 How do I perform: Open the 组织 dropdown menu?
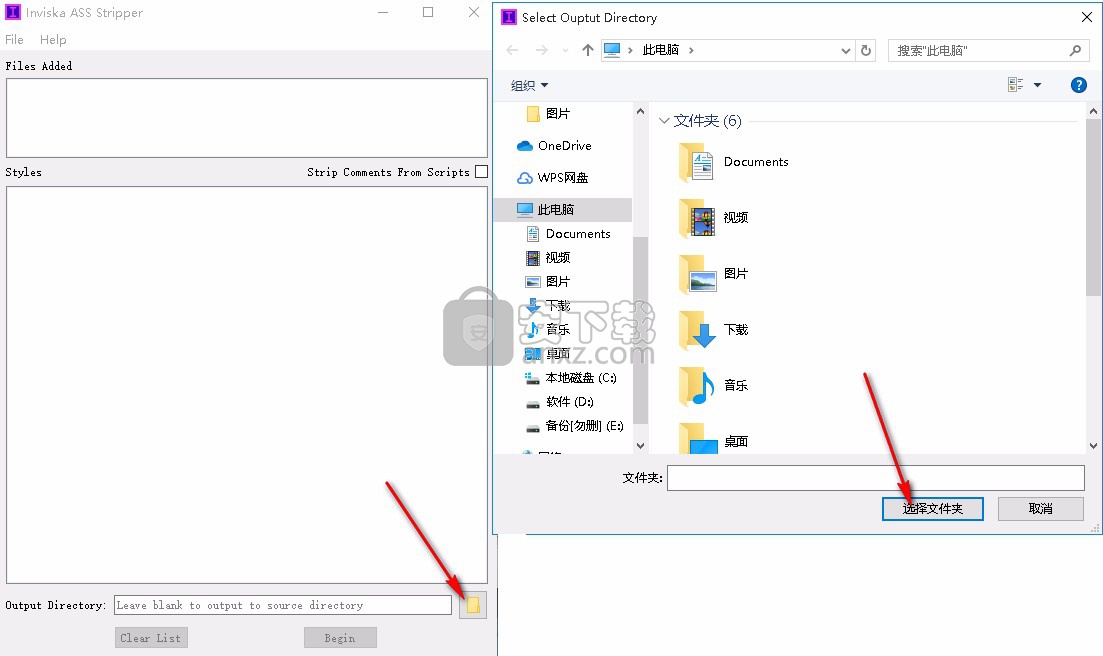(x=529, y=85)
